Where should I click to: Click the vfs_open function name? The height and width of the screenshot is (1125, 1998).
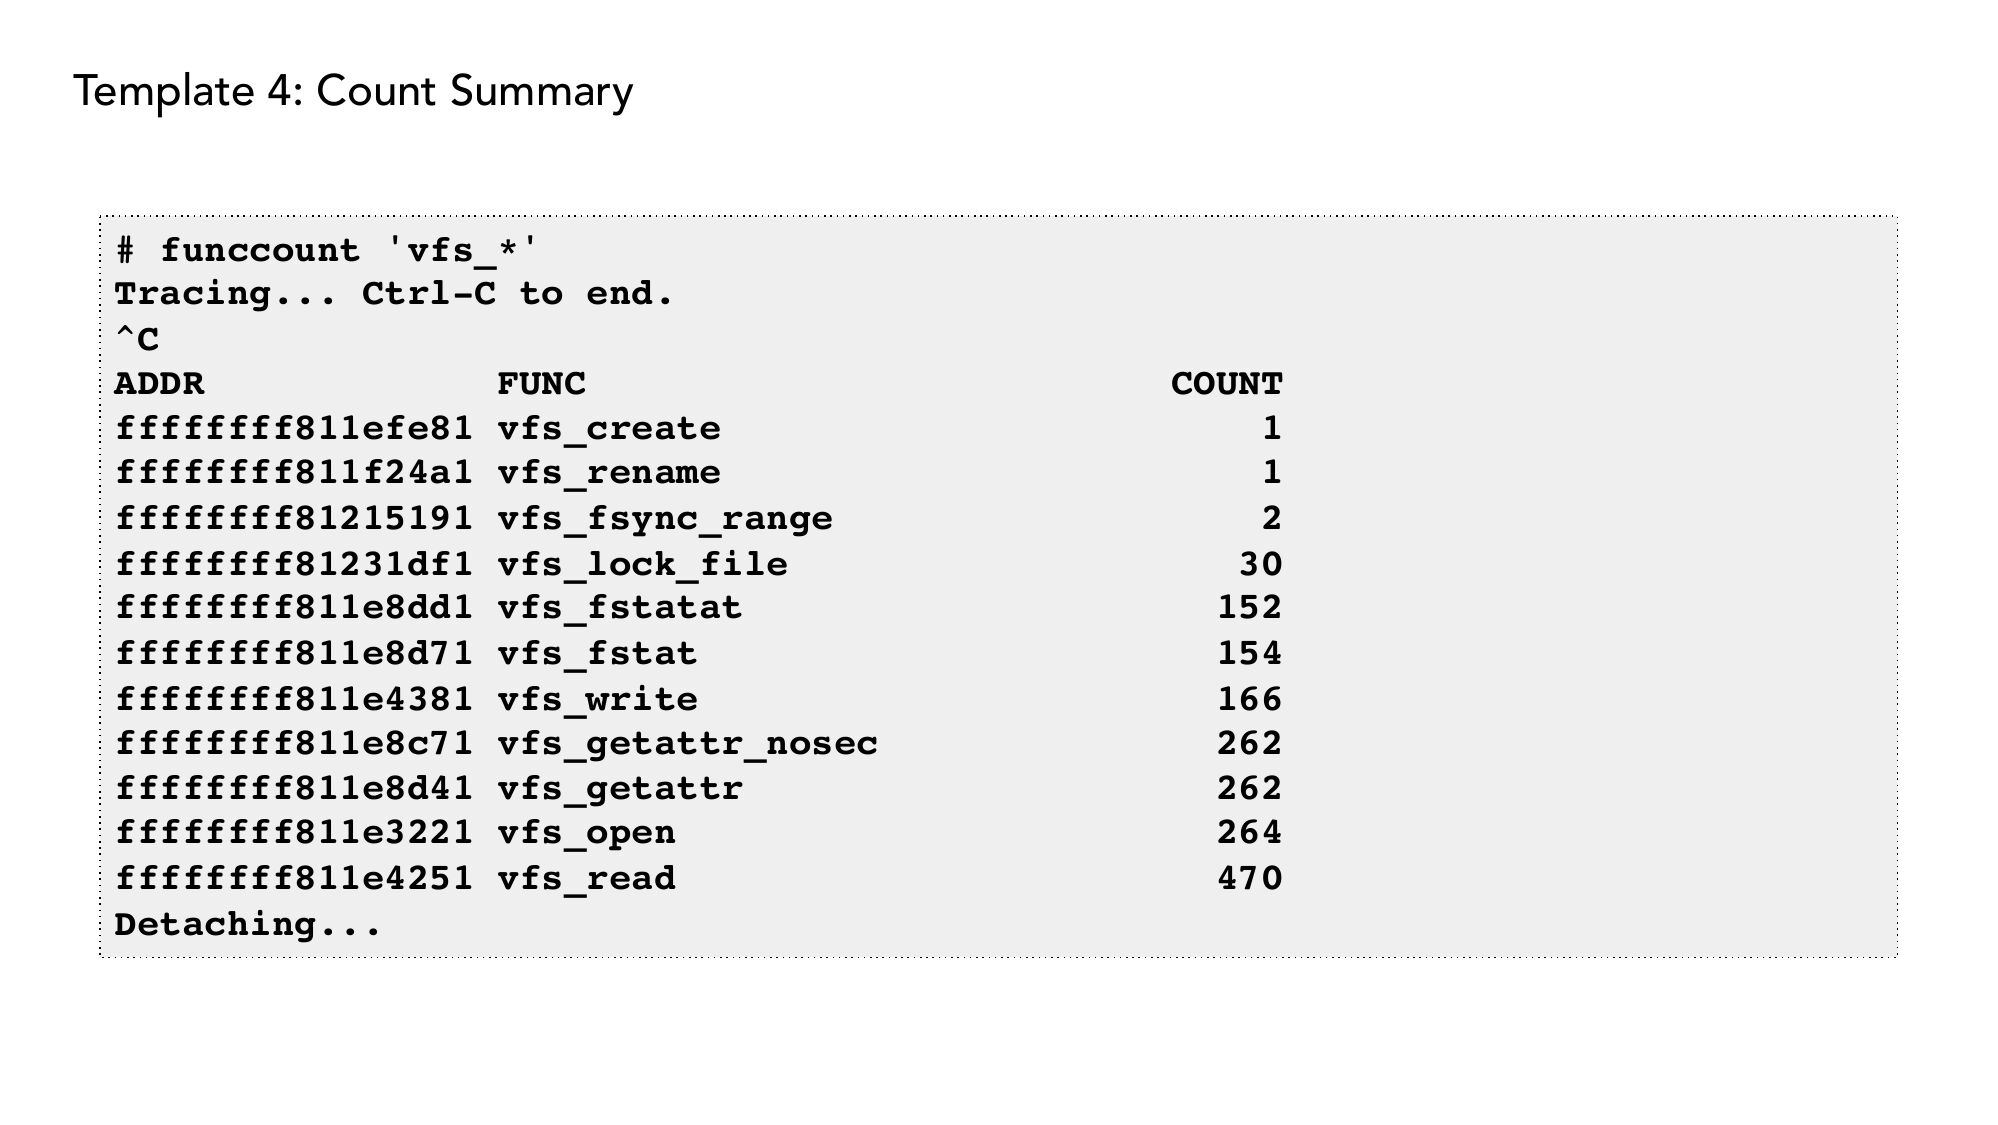(x=586, y=833)
